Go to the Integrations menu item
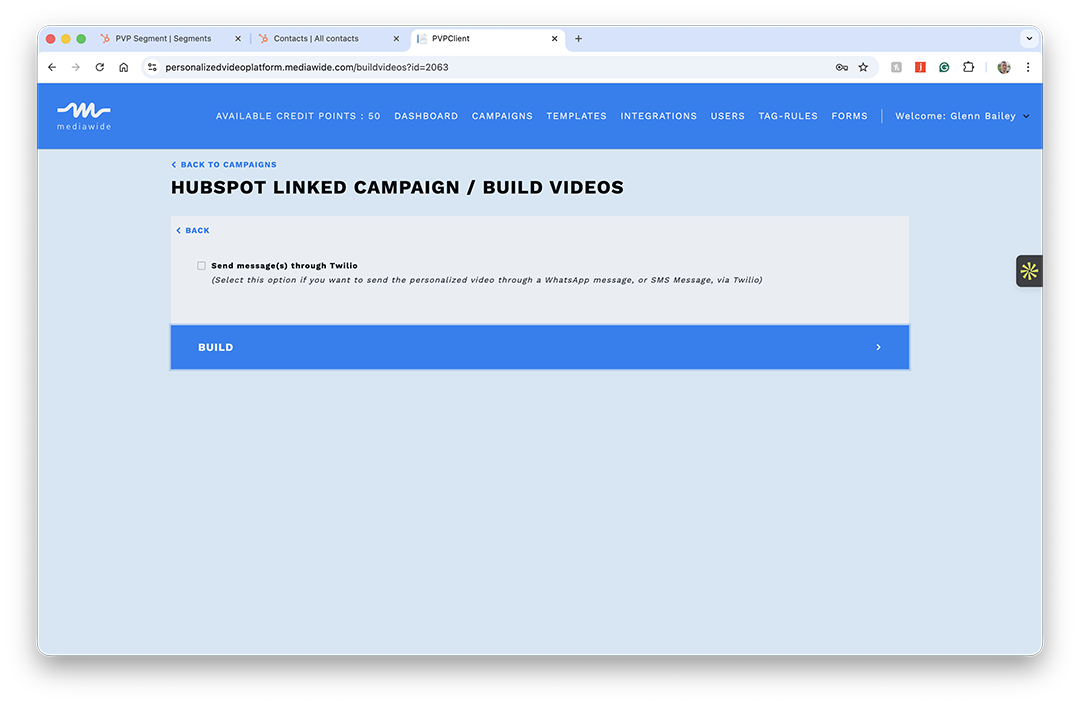 click(658, 116)
